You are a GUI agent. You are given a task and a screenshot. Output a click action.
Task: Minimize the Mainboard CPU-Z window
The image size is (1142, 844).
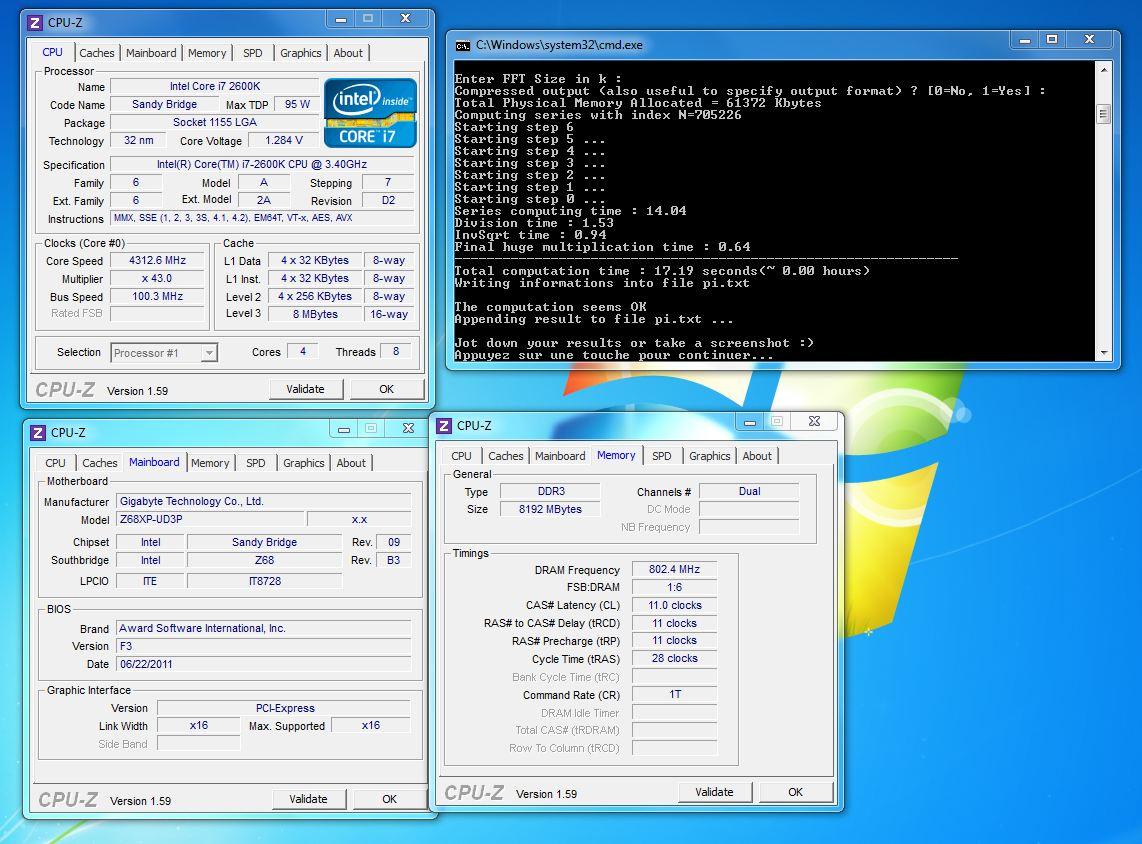click(x=344, y=429)
